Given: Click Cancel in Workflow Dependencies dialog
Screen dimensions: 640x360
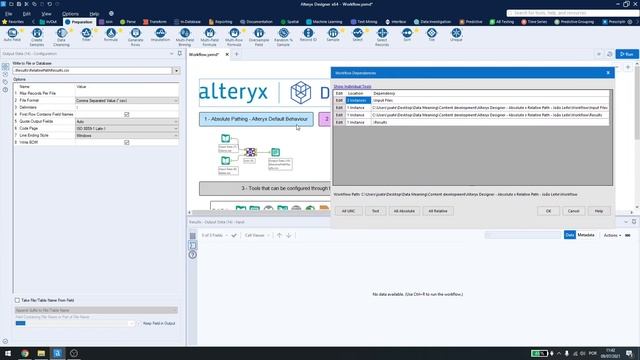Looking at the screenshot, I should (x=573, y=211).
